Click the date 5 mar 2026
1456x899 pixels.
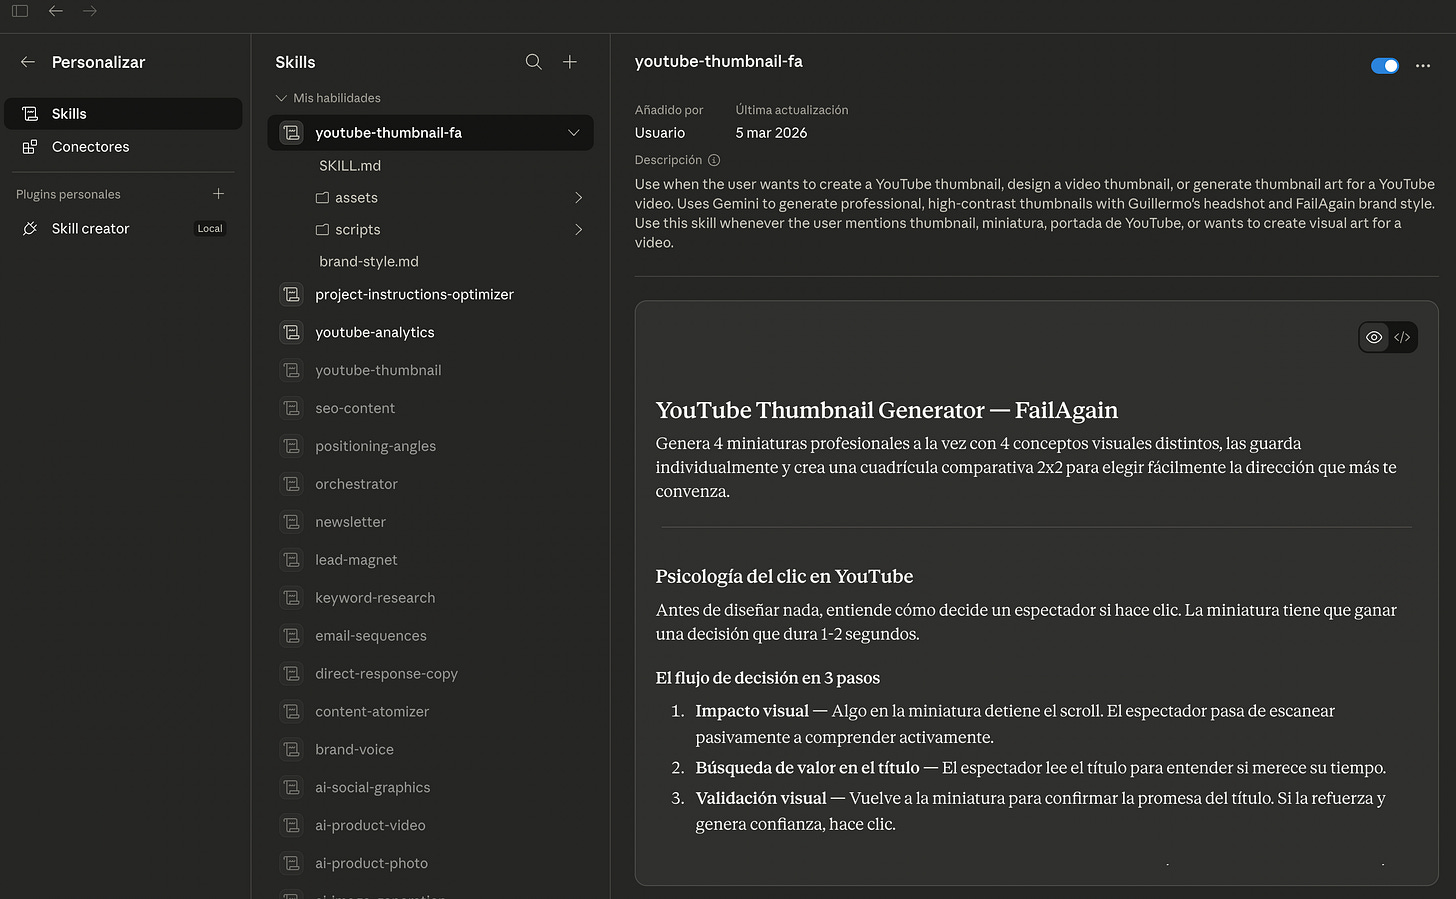[x=771, y=133]
